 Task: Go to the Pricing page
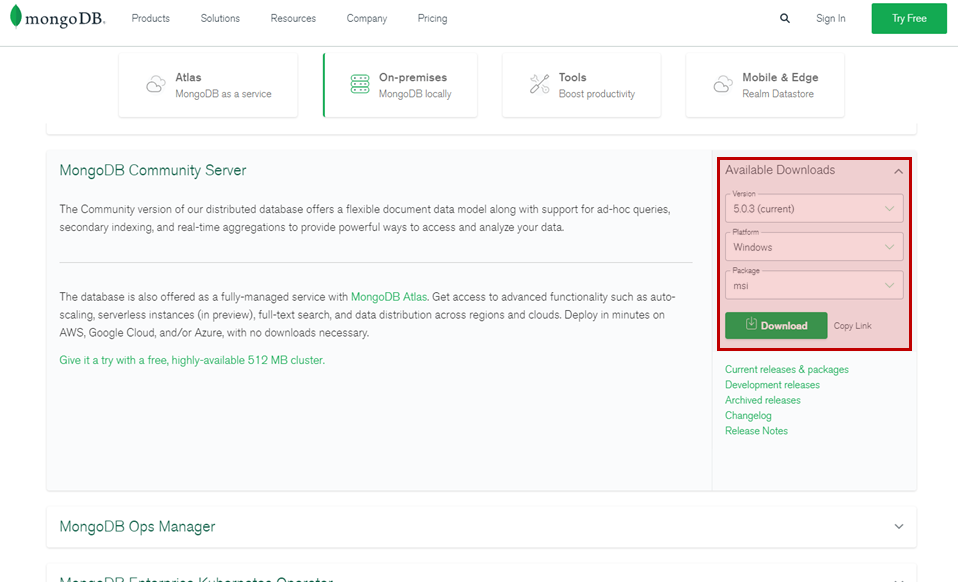pos(433,18)
